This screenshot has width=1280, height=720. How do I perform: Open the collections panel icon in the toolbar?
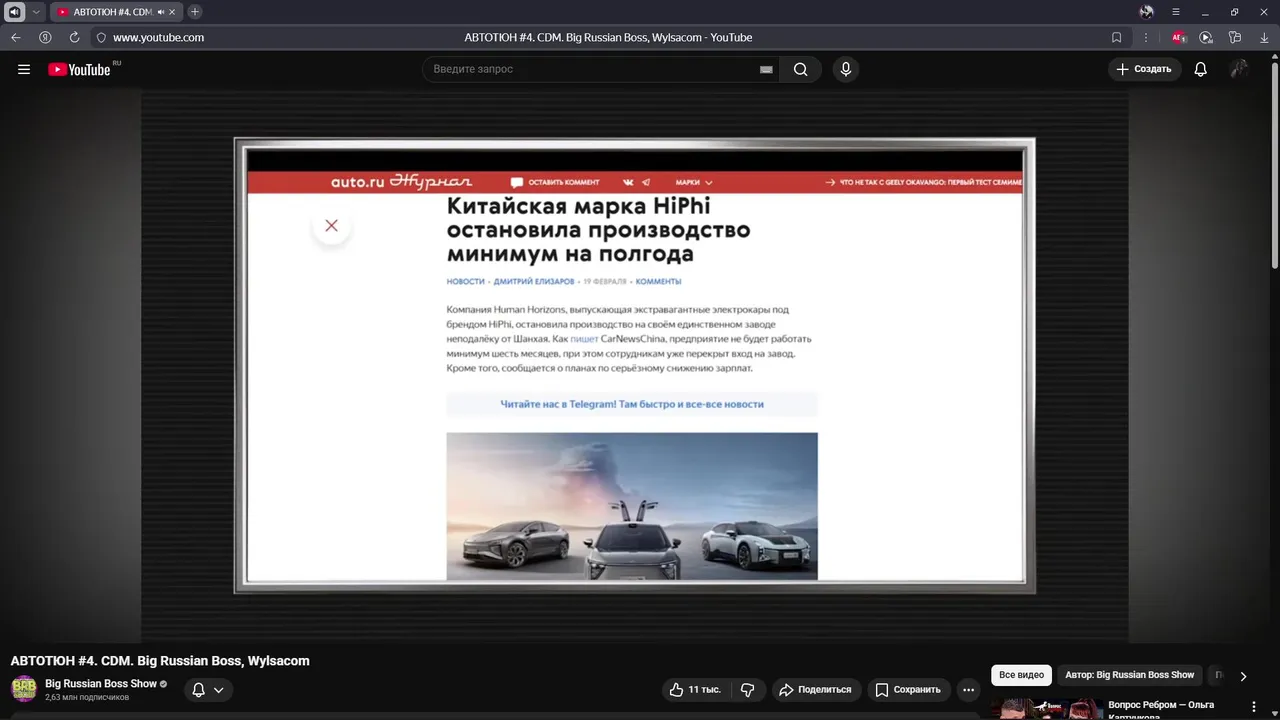click(1235, 37)
